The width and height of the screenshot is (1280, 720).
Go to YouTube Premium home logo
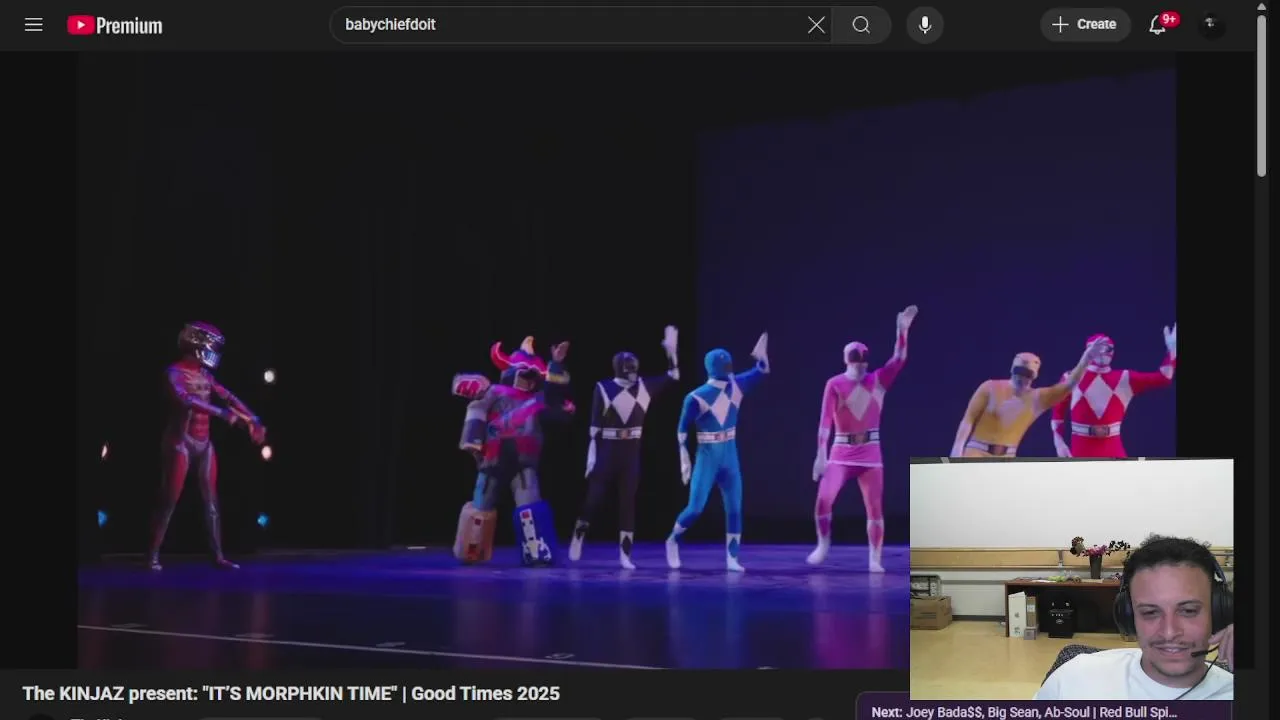click(x=115, y=25)
